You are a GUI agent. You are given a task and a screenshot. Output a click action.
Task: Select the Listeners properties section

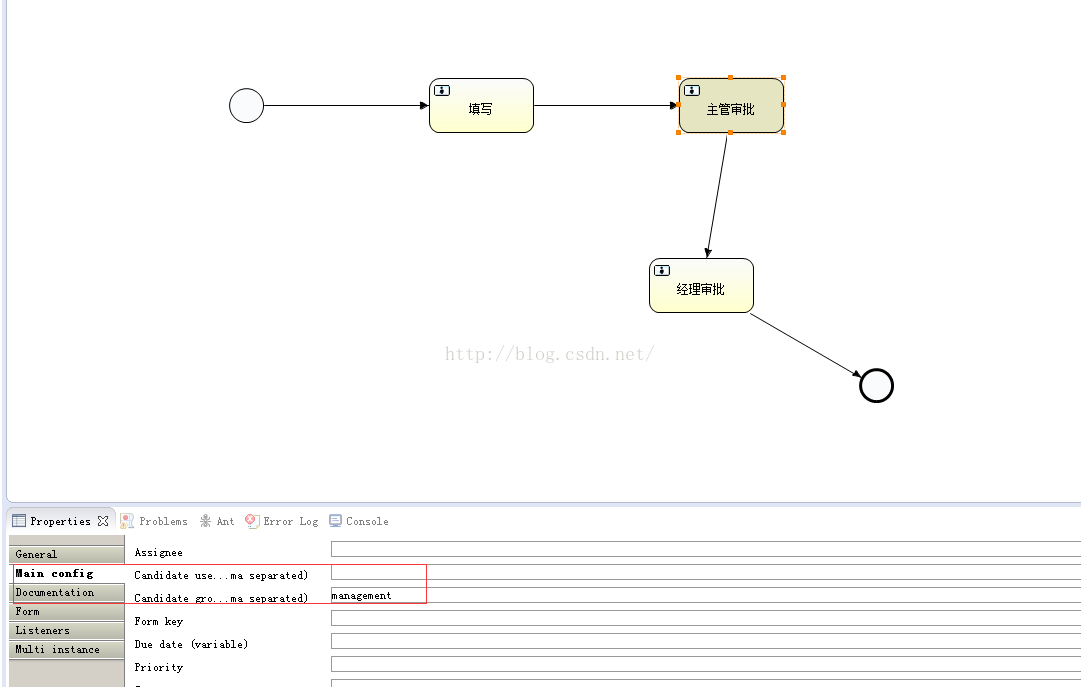click(67, 630)
